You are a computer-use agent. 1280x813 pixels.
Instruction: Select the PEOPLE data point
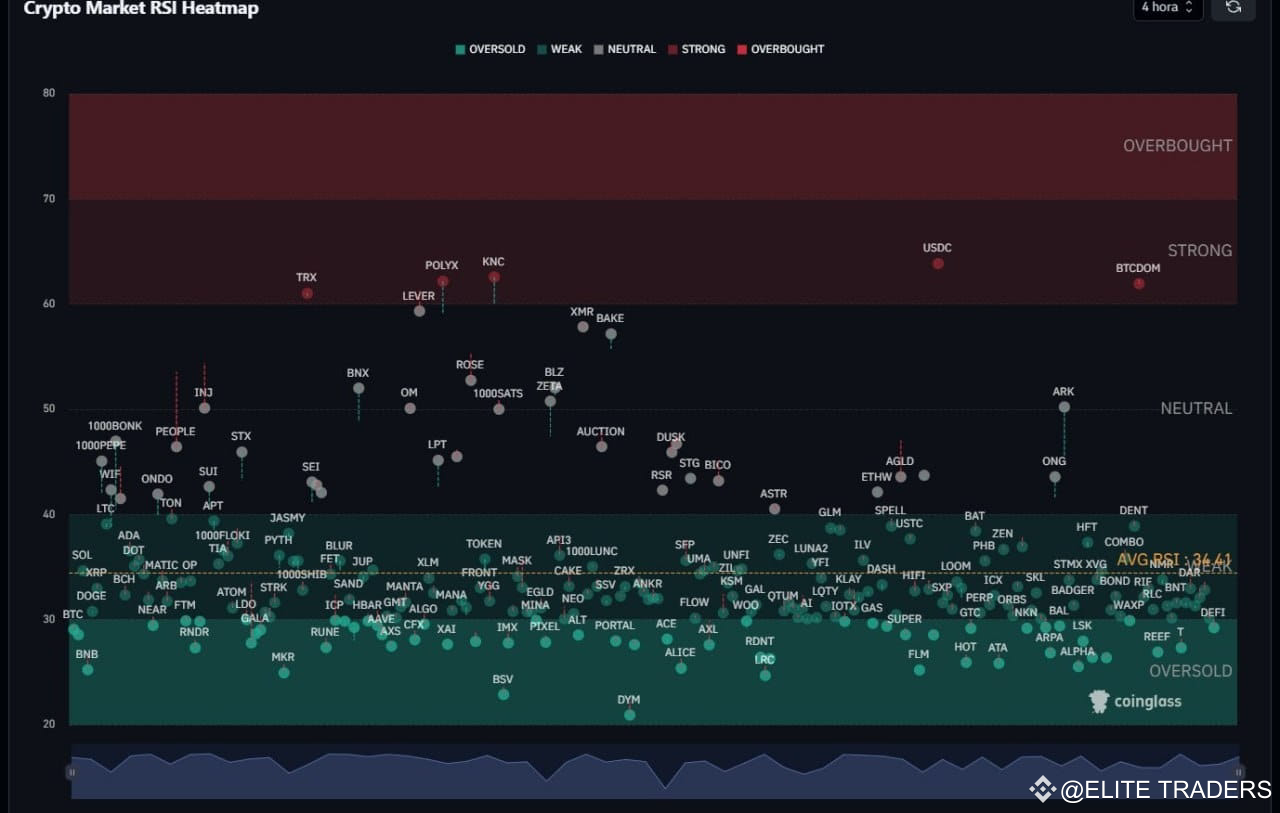pos(177,446)
